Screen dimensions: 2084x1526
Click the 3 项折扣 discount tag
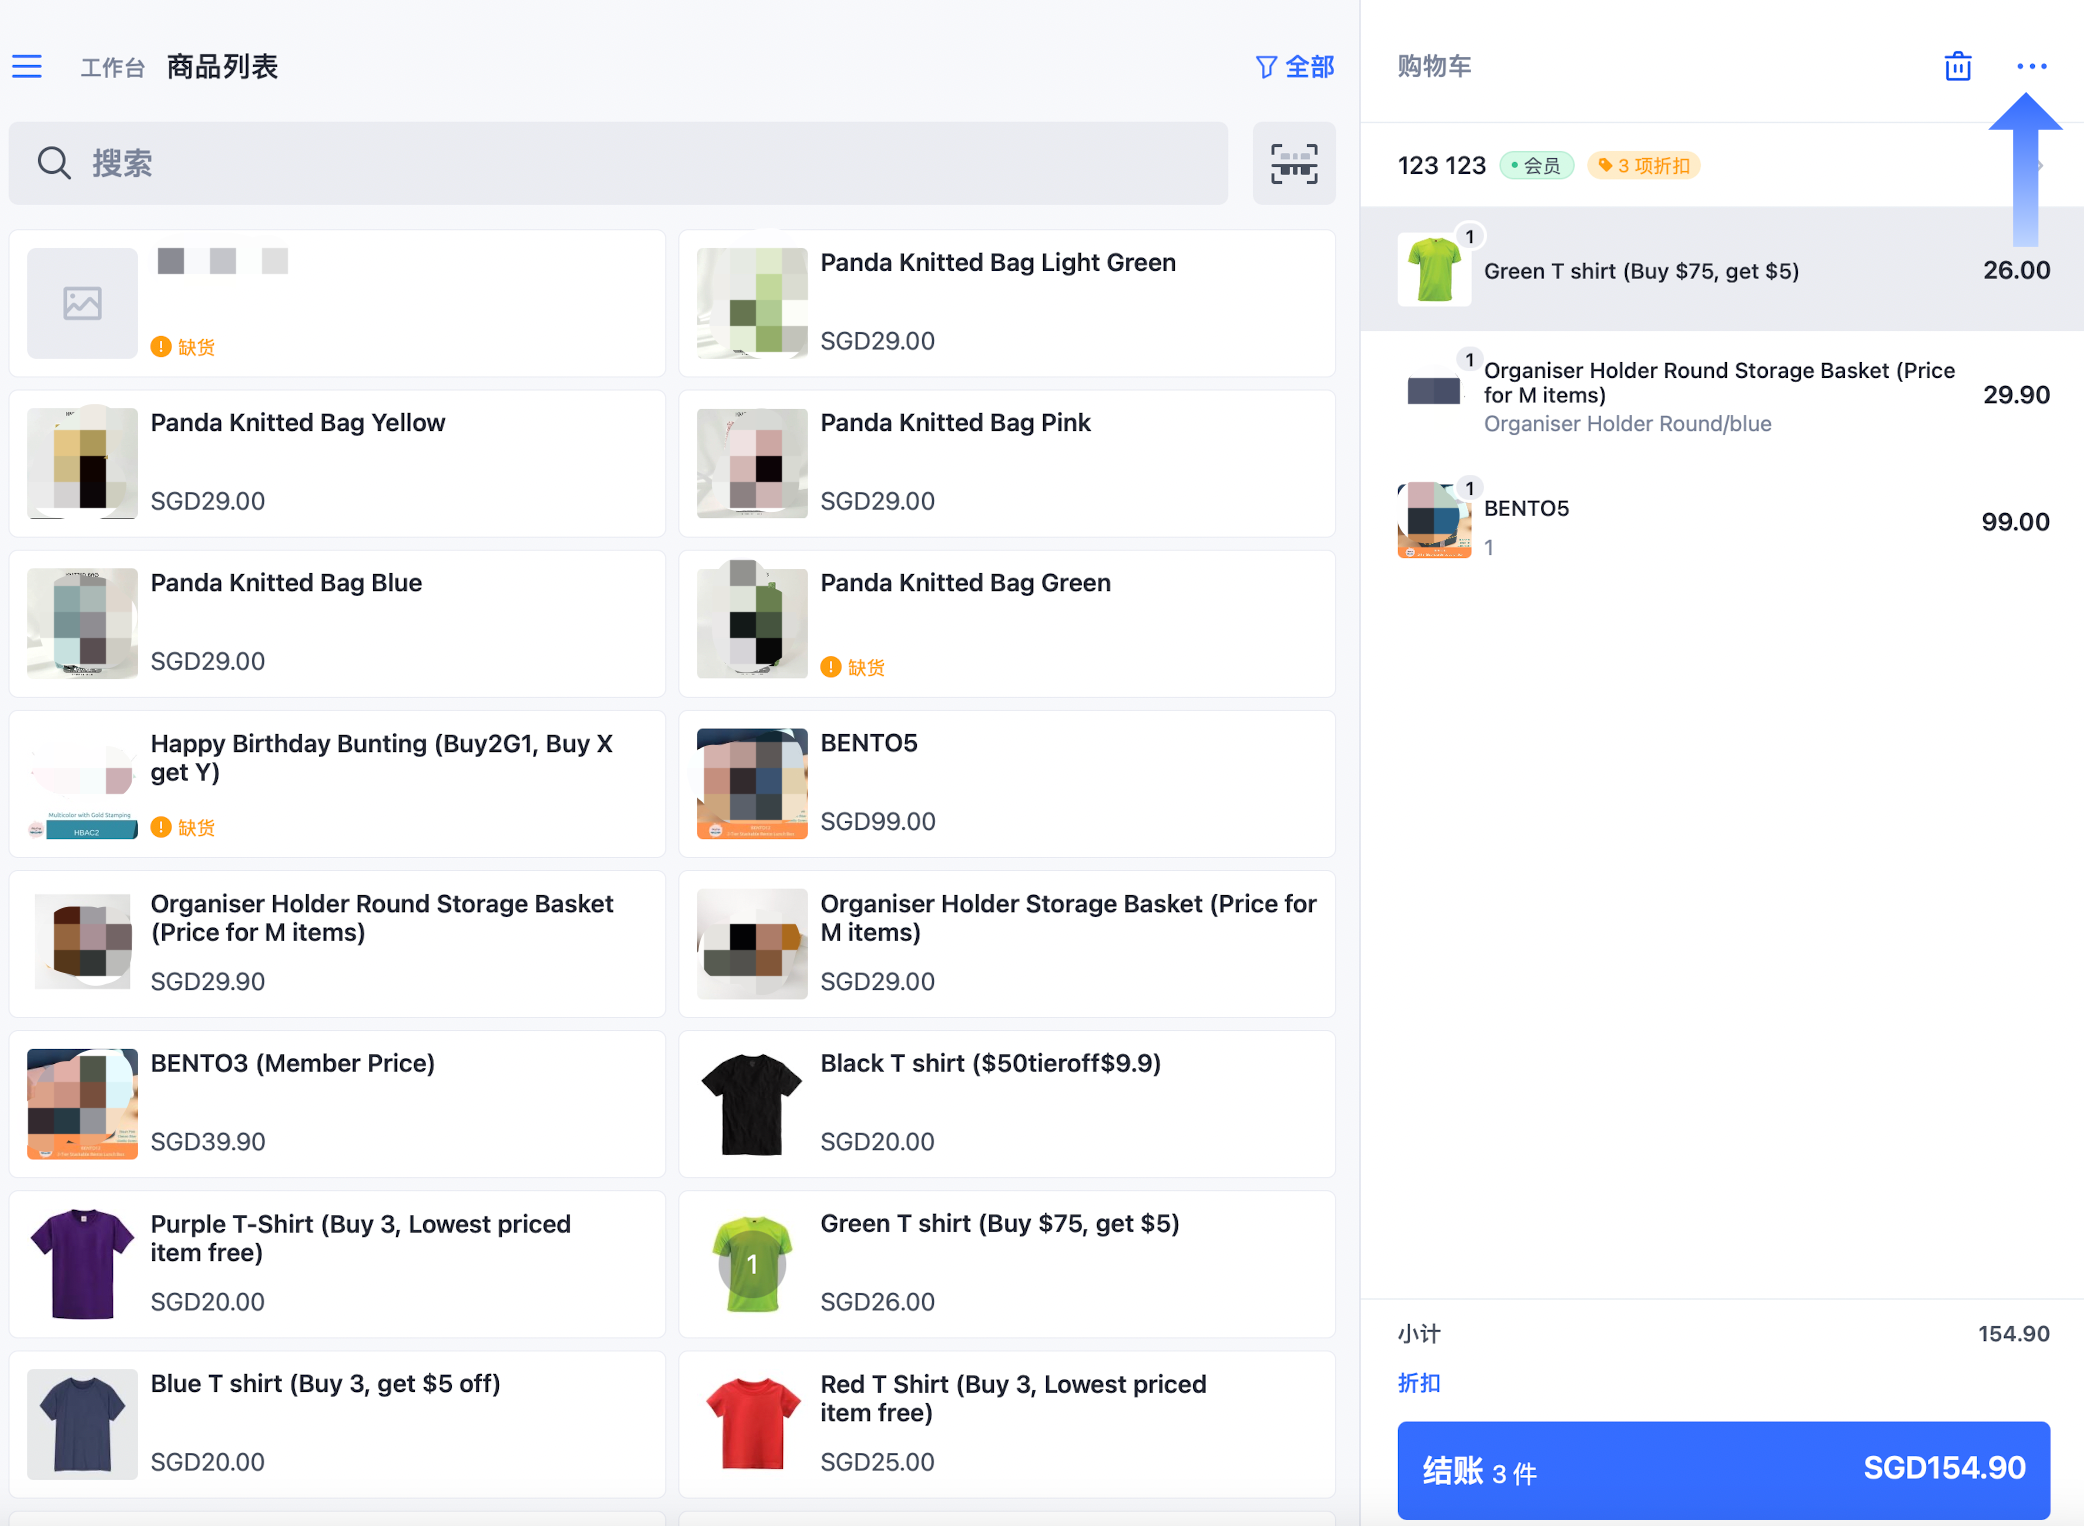coord(1643,166)
